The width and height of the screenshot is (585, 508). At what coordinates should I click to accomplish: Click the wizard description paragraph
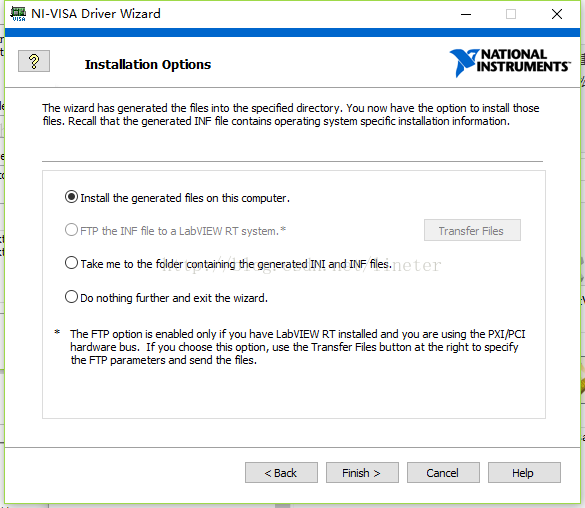pos(291,115)
